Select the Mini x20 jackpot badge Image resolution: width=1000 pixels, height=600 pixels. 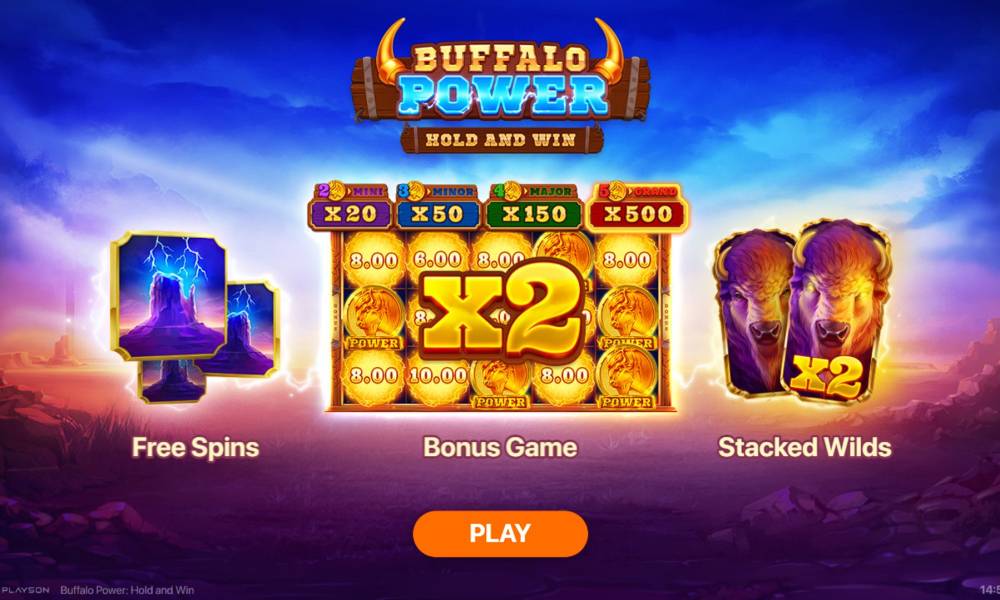click(349, 206)
